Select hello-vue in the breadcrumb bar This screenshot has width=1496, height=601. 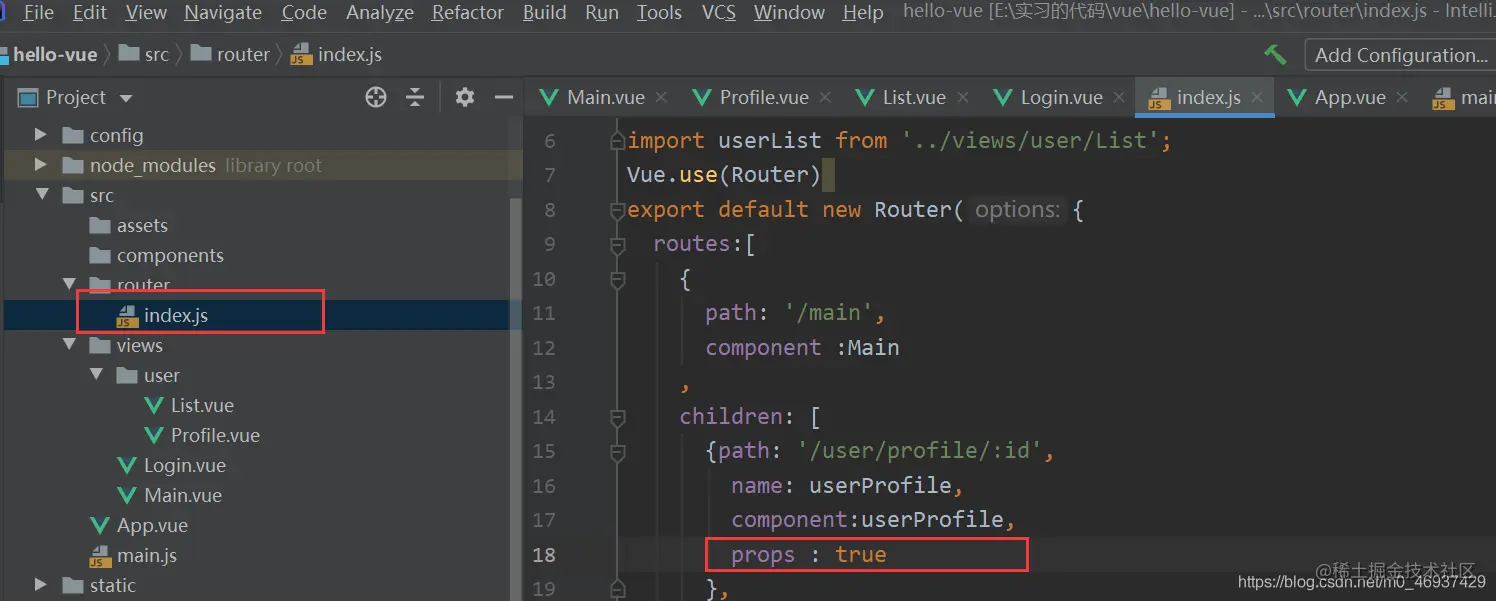55,55
